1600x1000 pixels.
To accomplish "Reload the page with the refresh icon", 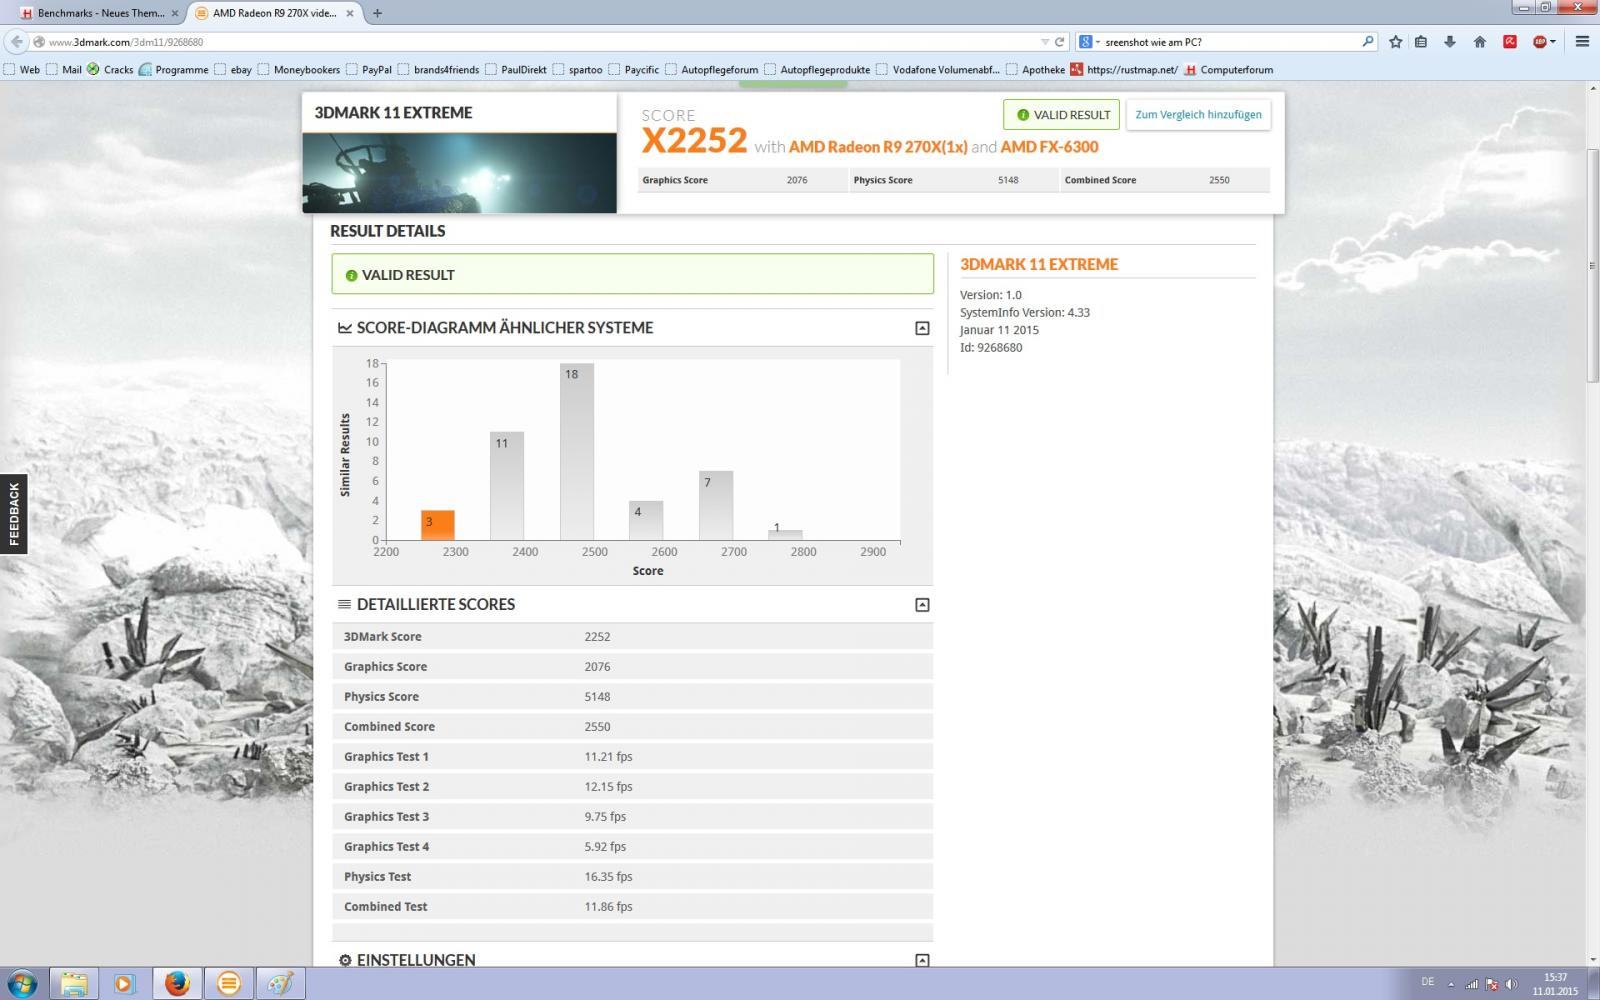I will (1060, 42).
